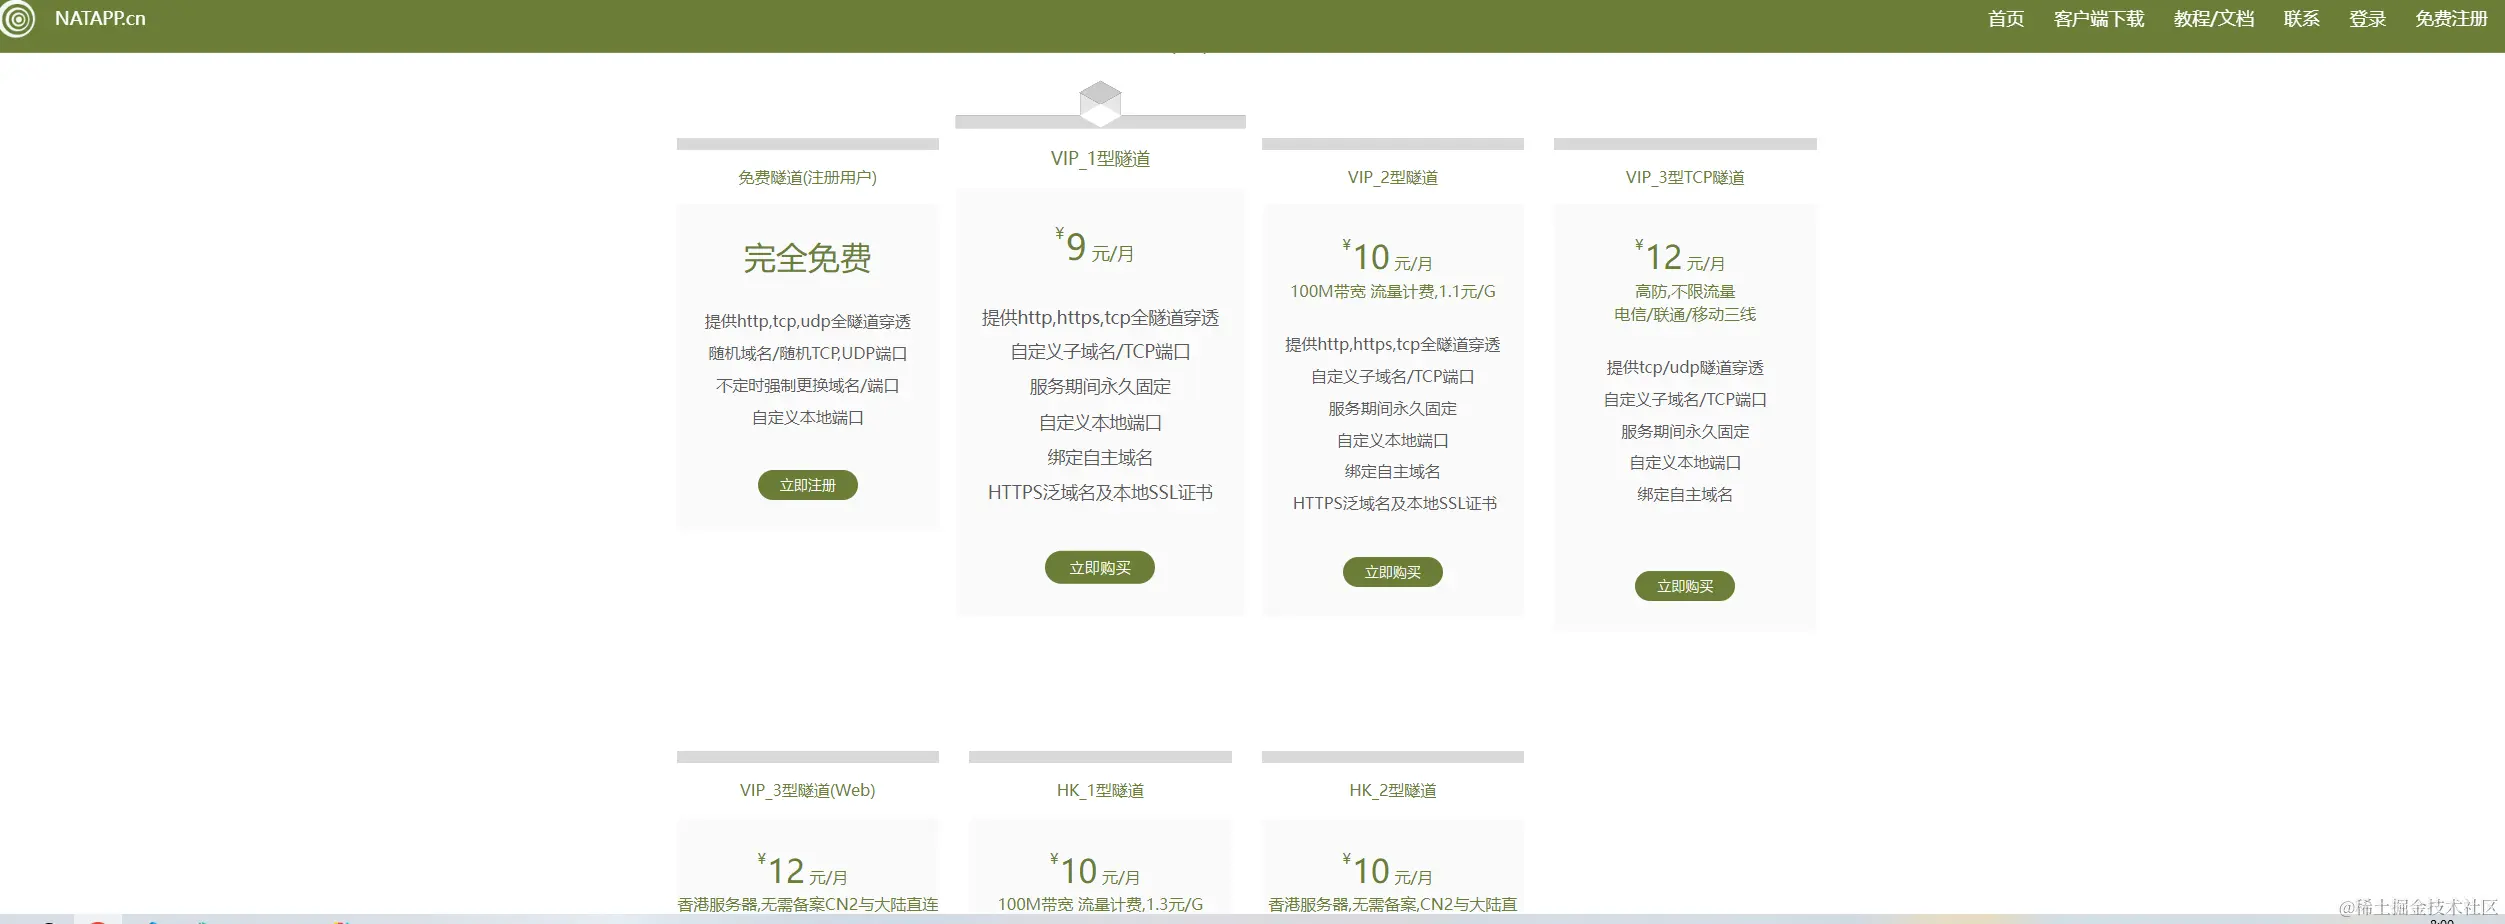Select the VIP_2型隧道 card title
The image size is (2505, 924).
[1393, 177]
